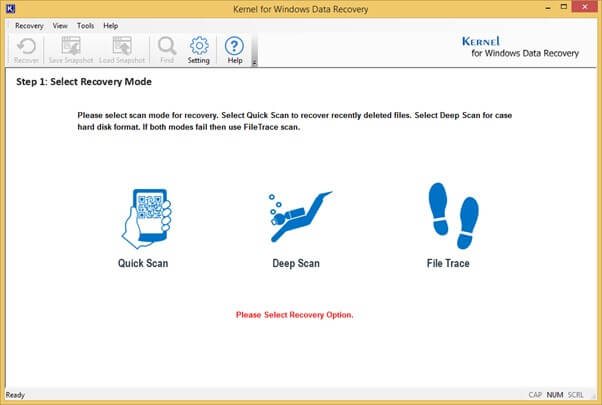Click the File Trace label
The width and height of the screenshot is (602, 405).
(x=448, y=263)
